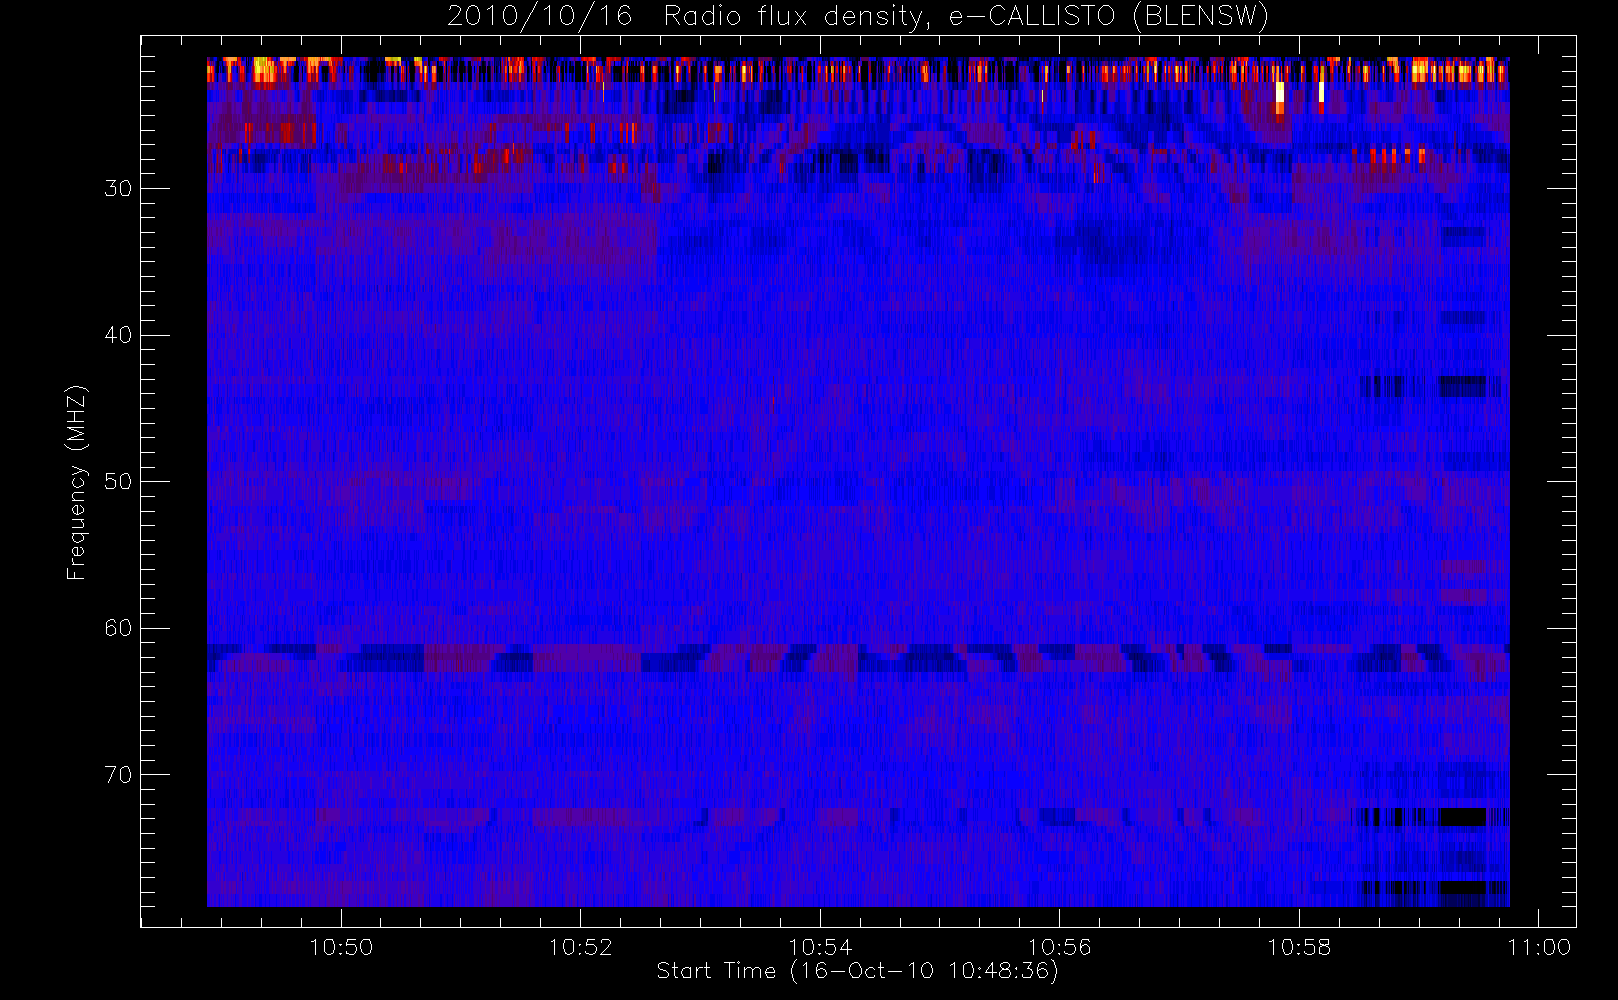Click the y-axis tick label '40'
The height and width of the screenshot is (1000, 1618).
click(118, 335)
